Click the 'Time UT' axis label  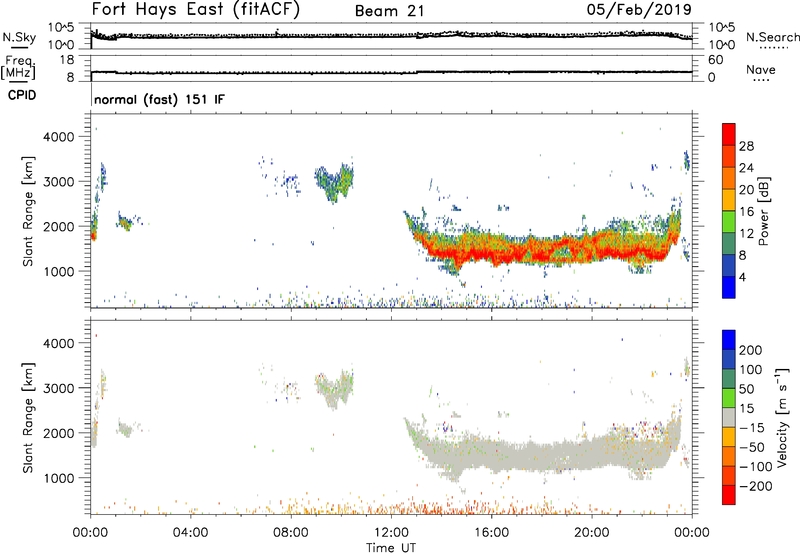(391, 548)
